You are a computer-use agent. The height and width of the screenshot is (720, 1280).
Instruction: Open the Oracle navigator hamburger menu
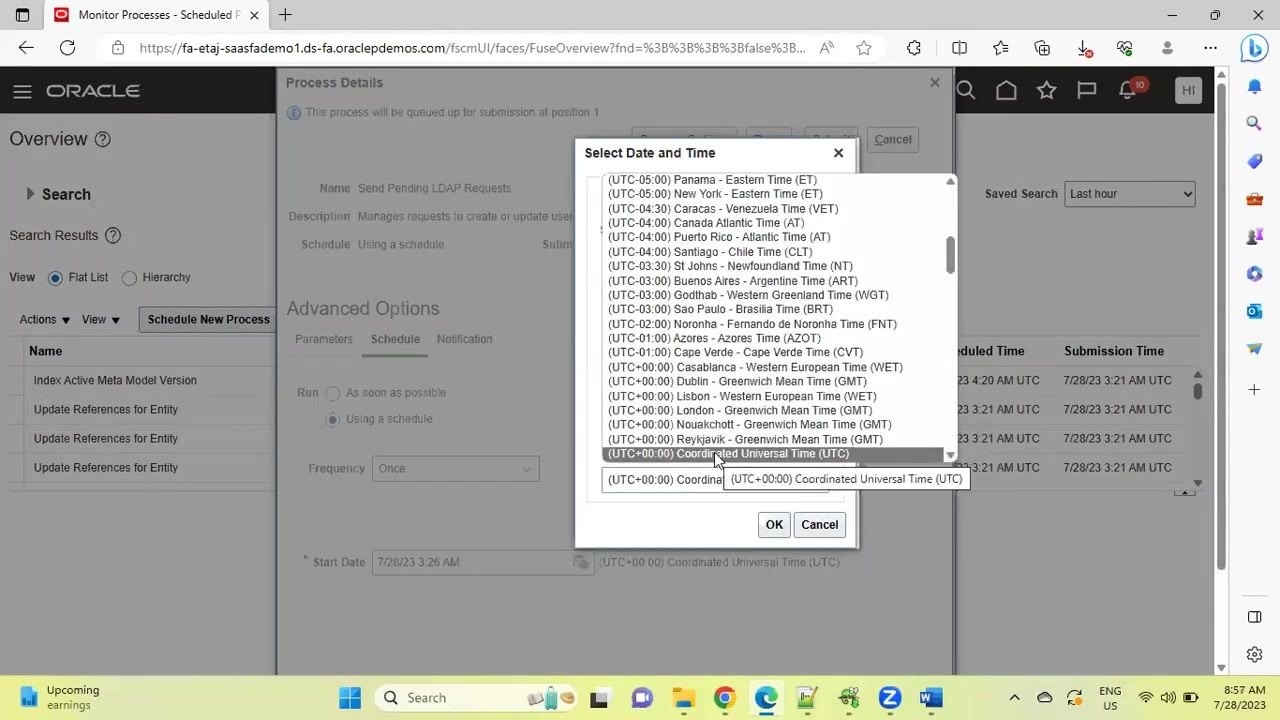[x=22, y=91]
